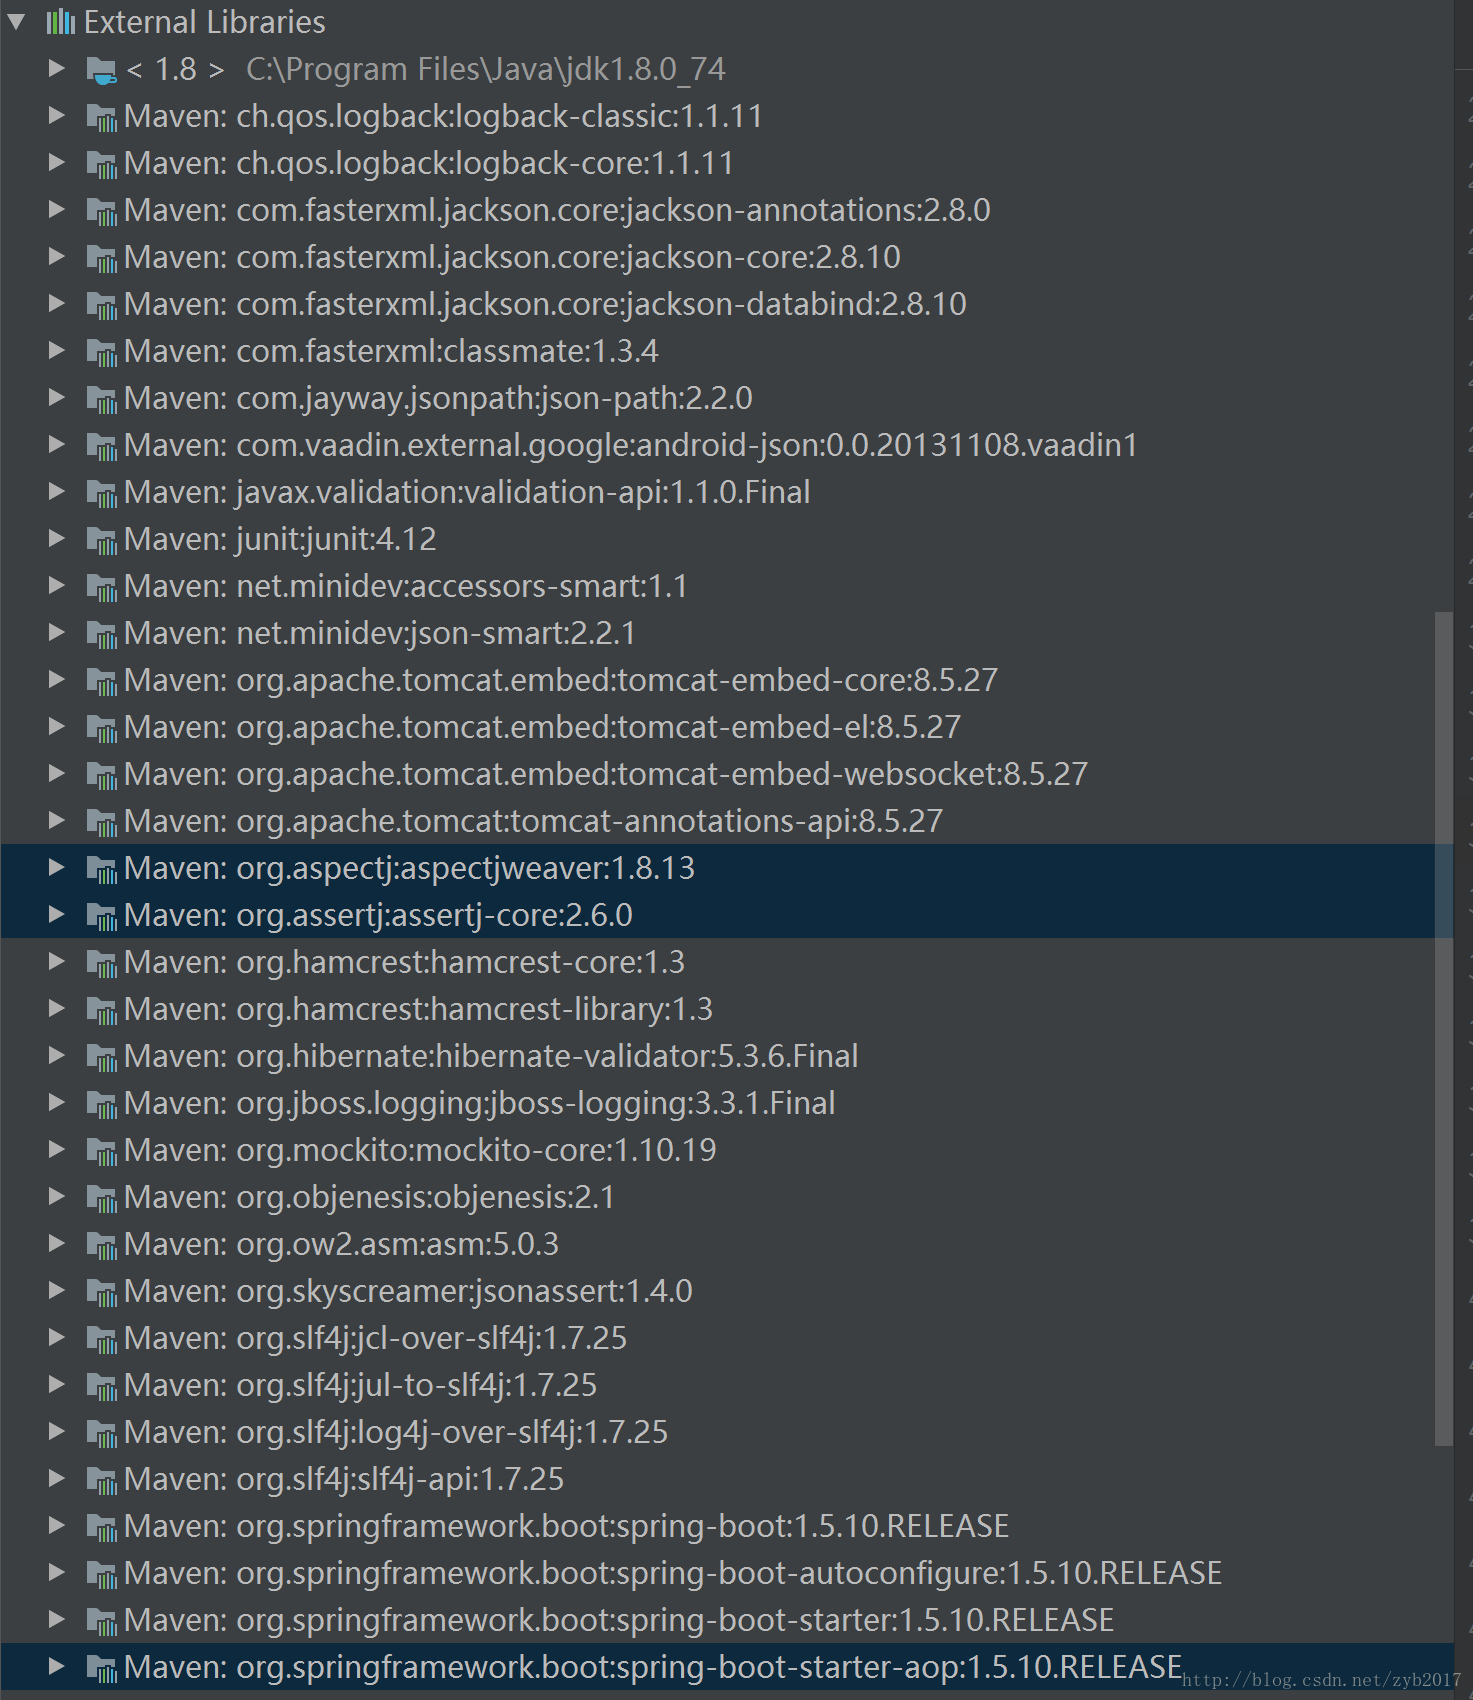Click library icon beside mockito-core:1.10.19

102,1151
